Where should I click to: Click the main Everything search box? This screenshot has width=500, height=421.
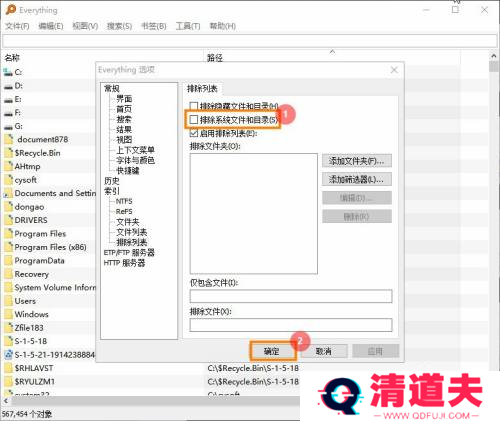[250, 41]
